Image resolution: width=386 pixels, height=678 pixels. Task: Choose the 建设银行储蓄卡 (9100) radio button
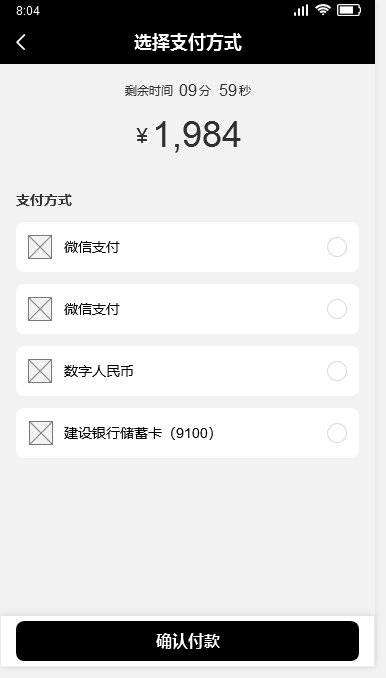coord(337,433)
